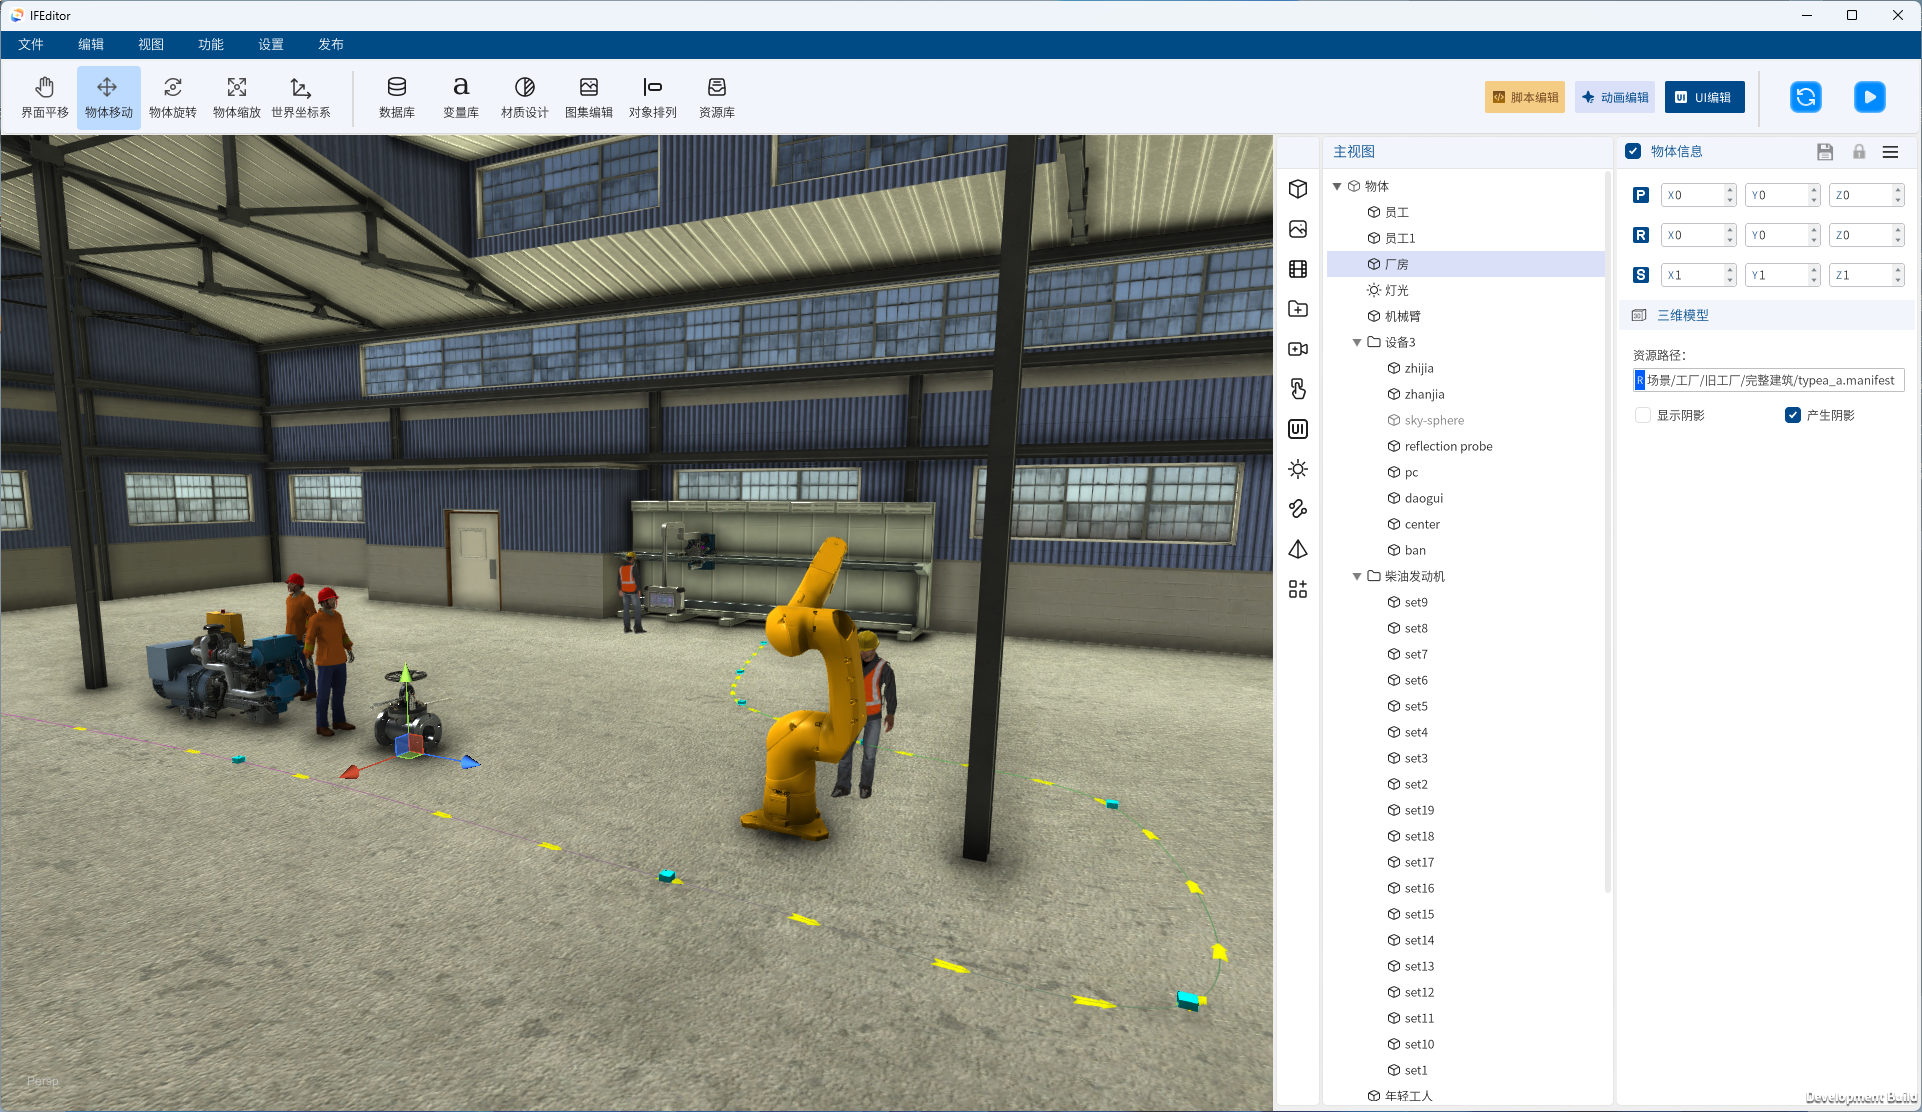The height and width of the screenshot is (1112, 1922).
Task: Click the sun light sidebar icon
Action: point(1298,469)
